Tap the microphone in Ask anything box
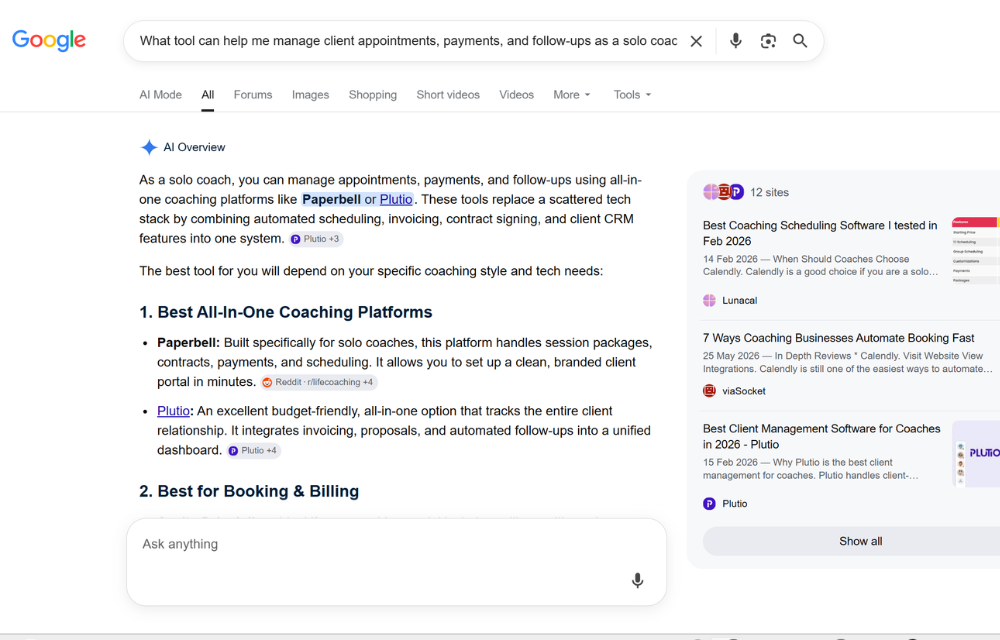1000x640 pixels. click(x=637, y=580)
